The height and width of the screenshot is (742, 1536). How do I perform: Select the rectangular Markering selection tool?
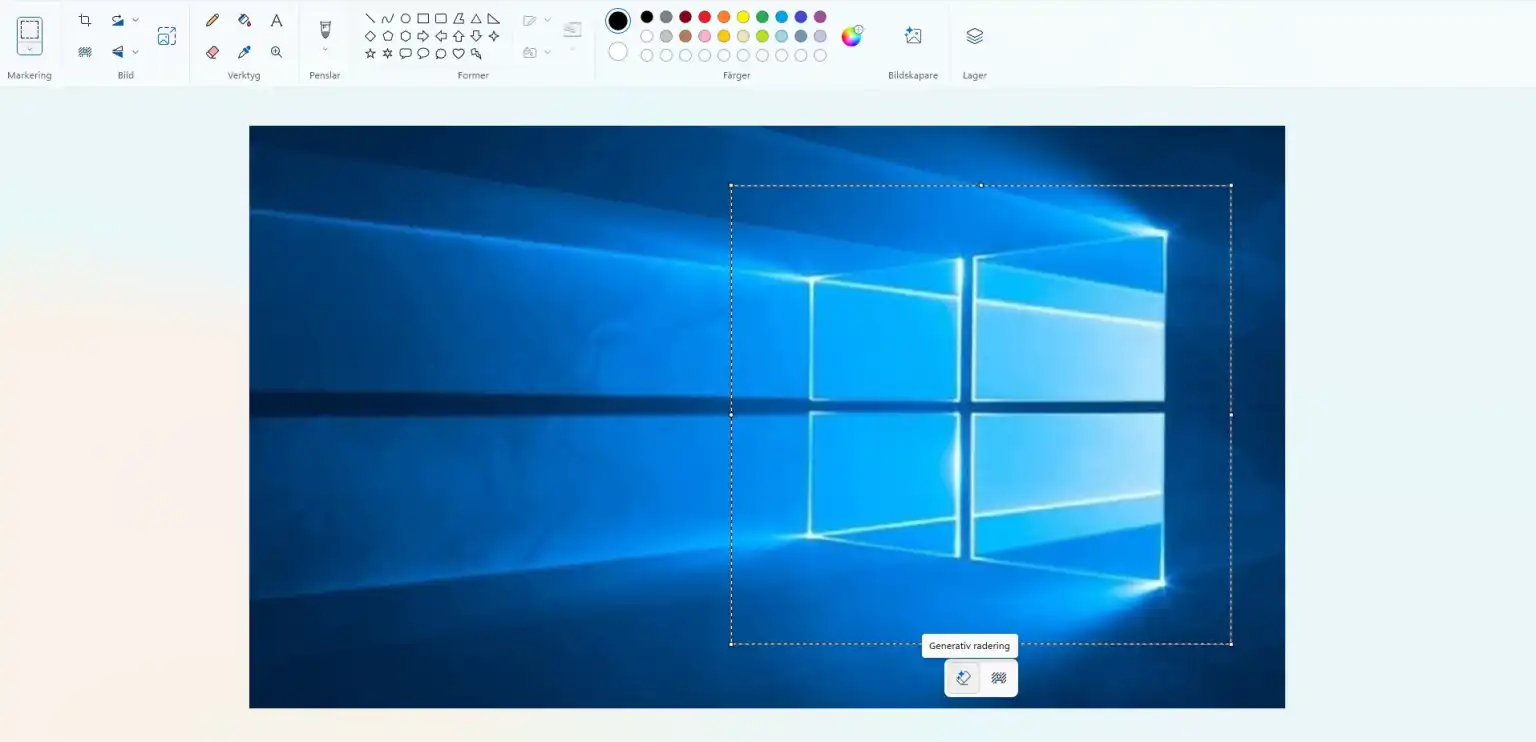(x=30, y=29)
